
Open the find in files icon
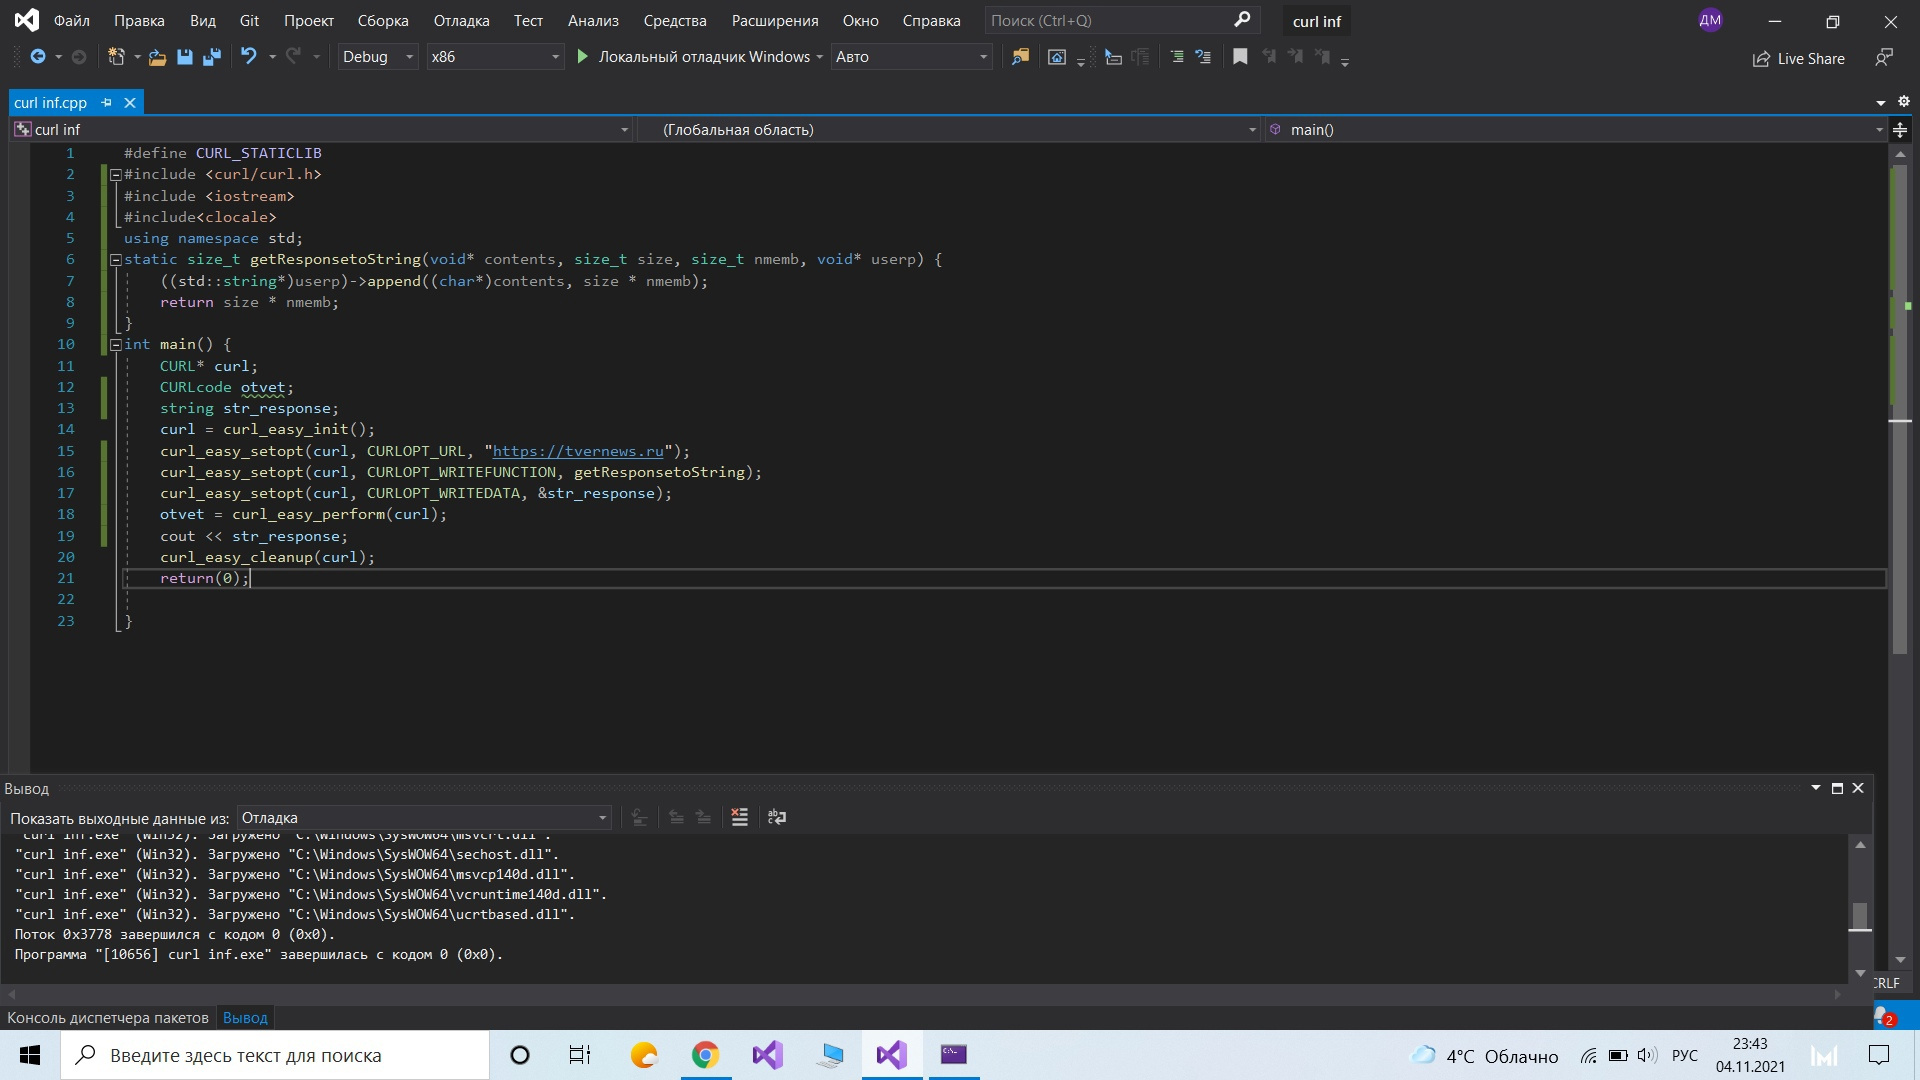(x=1020, y=57)
